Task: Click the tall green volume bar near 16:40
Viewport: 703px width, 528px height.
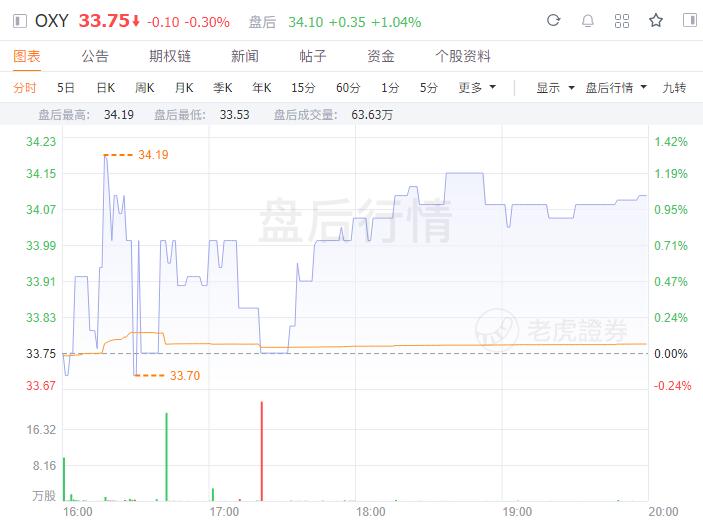Action: click(x=167, y=457)
